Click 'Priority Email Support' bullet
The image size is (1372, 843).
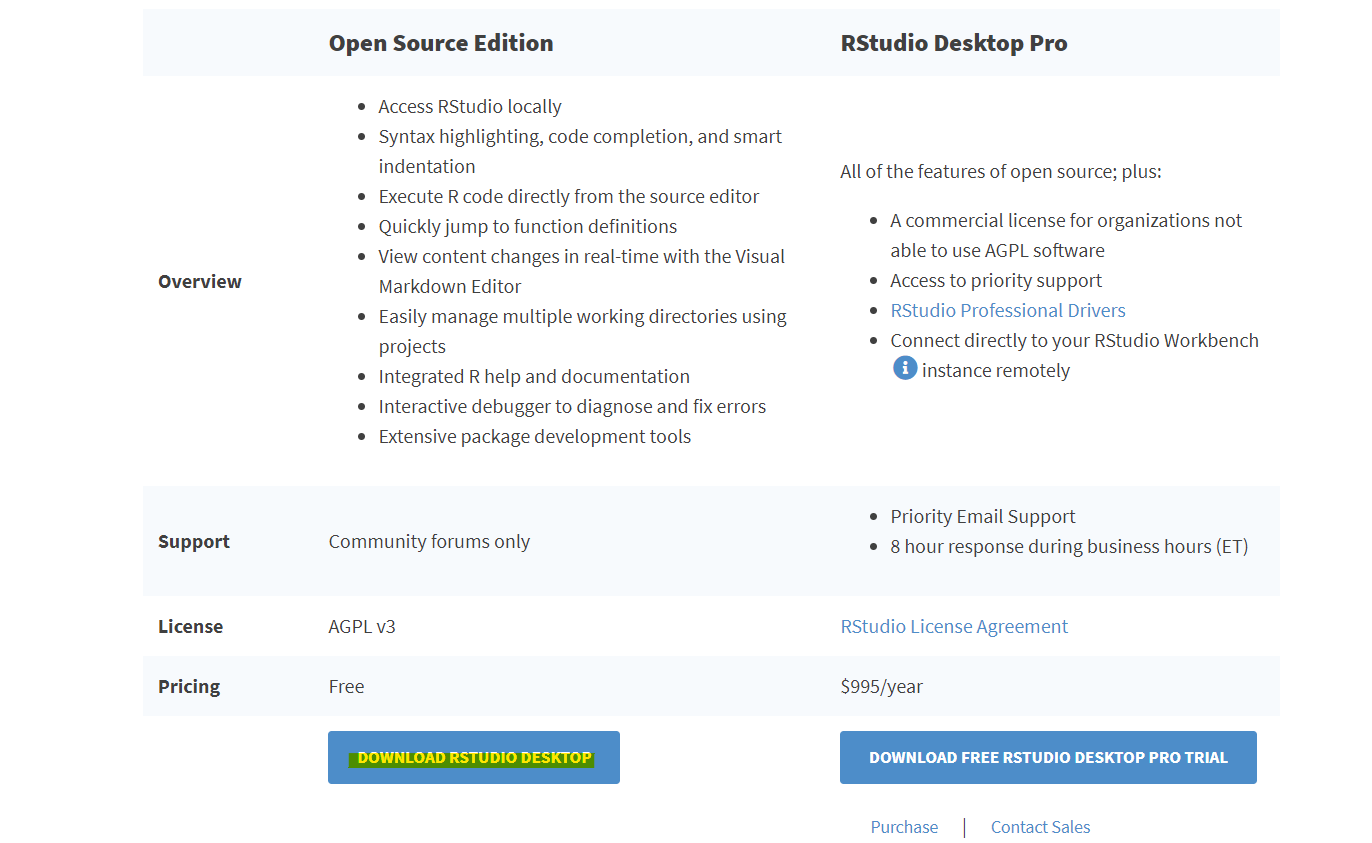pyautogui.click(x=983, y=516)
